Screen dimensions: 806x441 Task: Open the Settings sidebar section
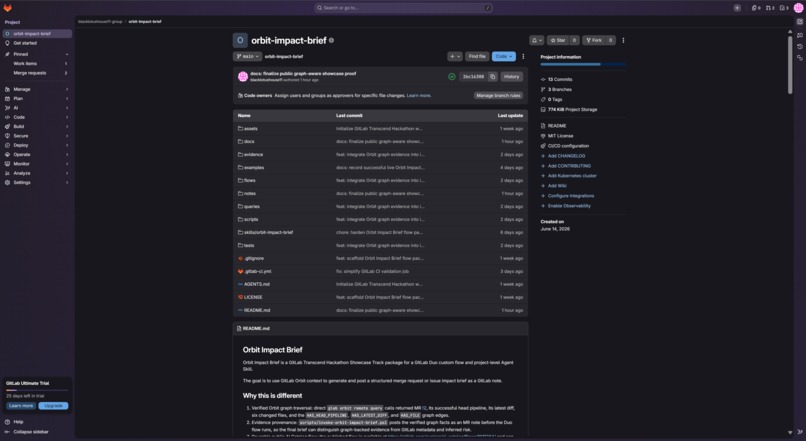click(36, 182)
